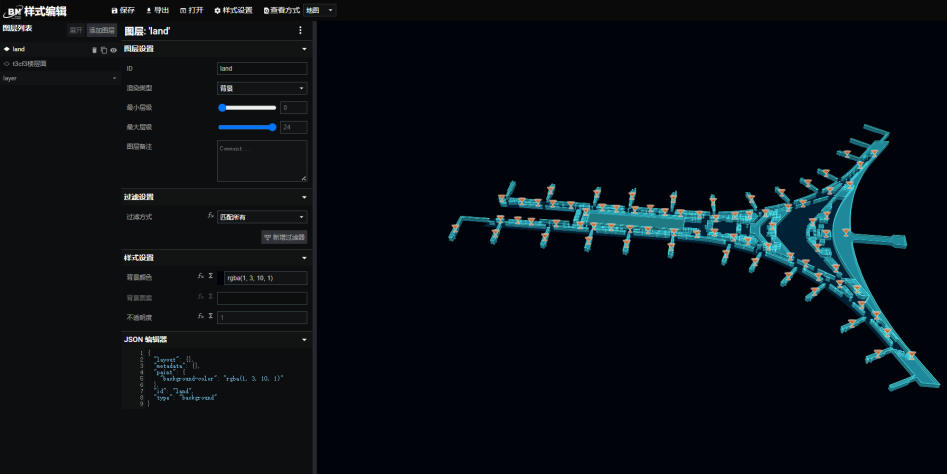
Task: Toggle visibility of the land layer
Action: 113,49
